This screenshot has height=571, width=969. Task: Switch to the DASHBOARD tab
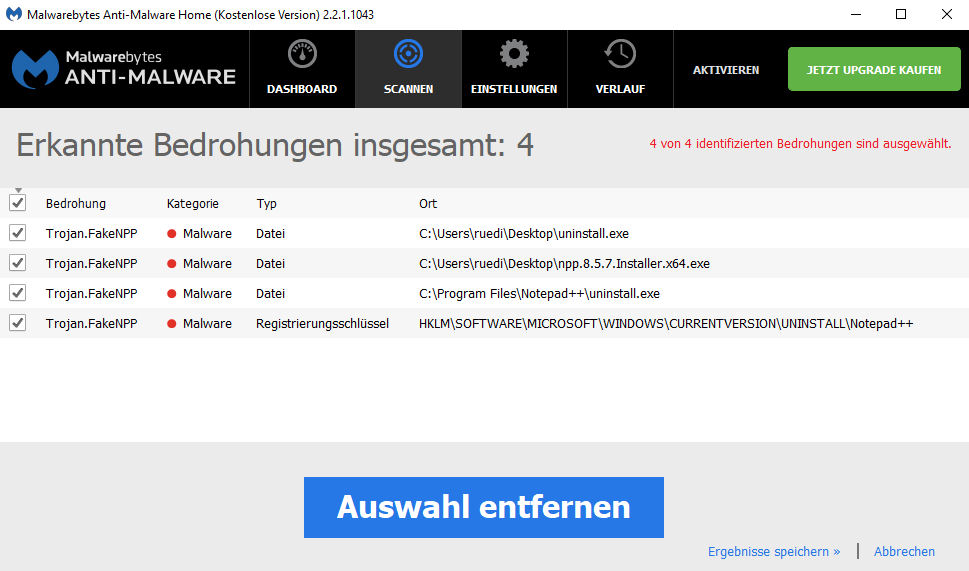pos(302,69)
